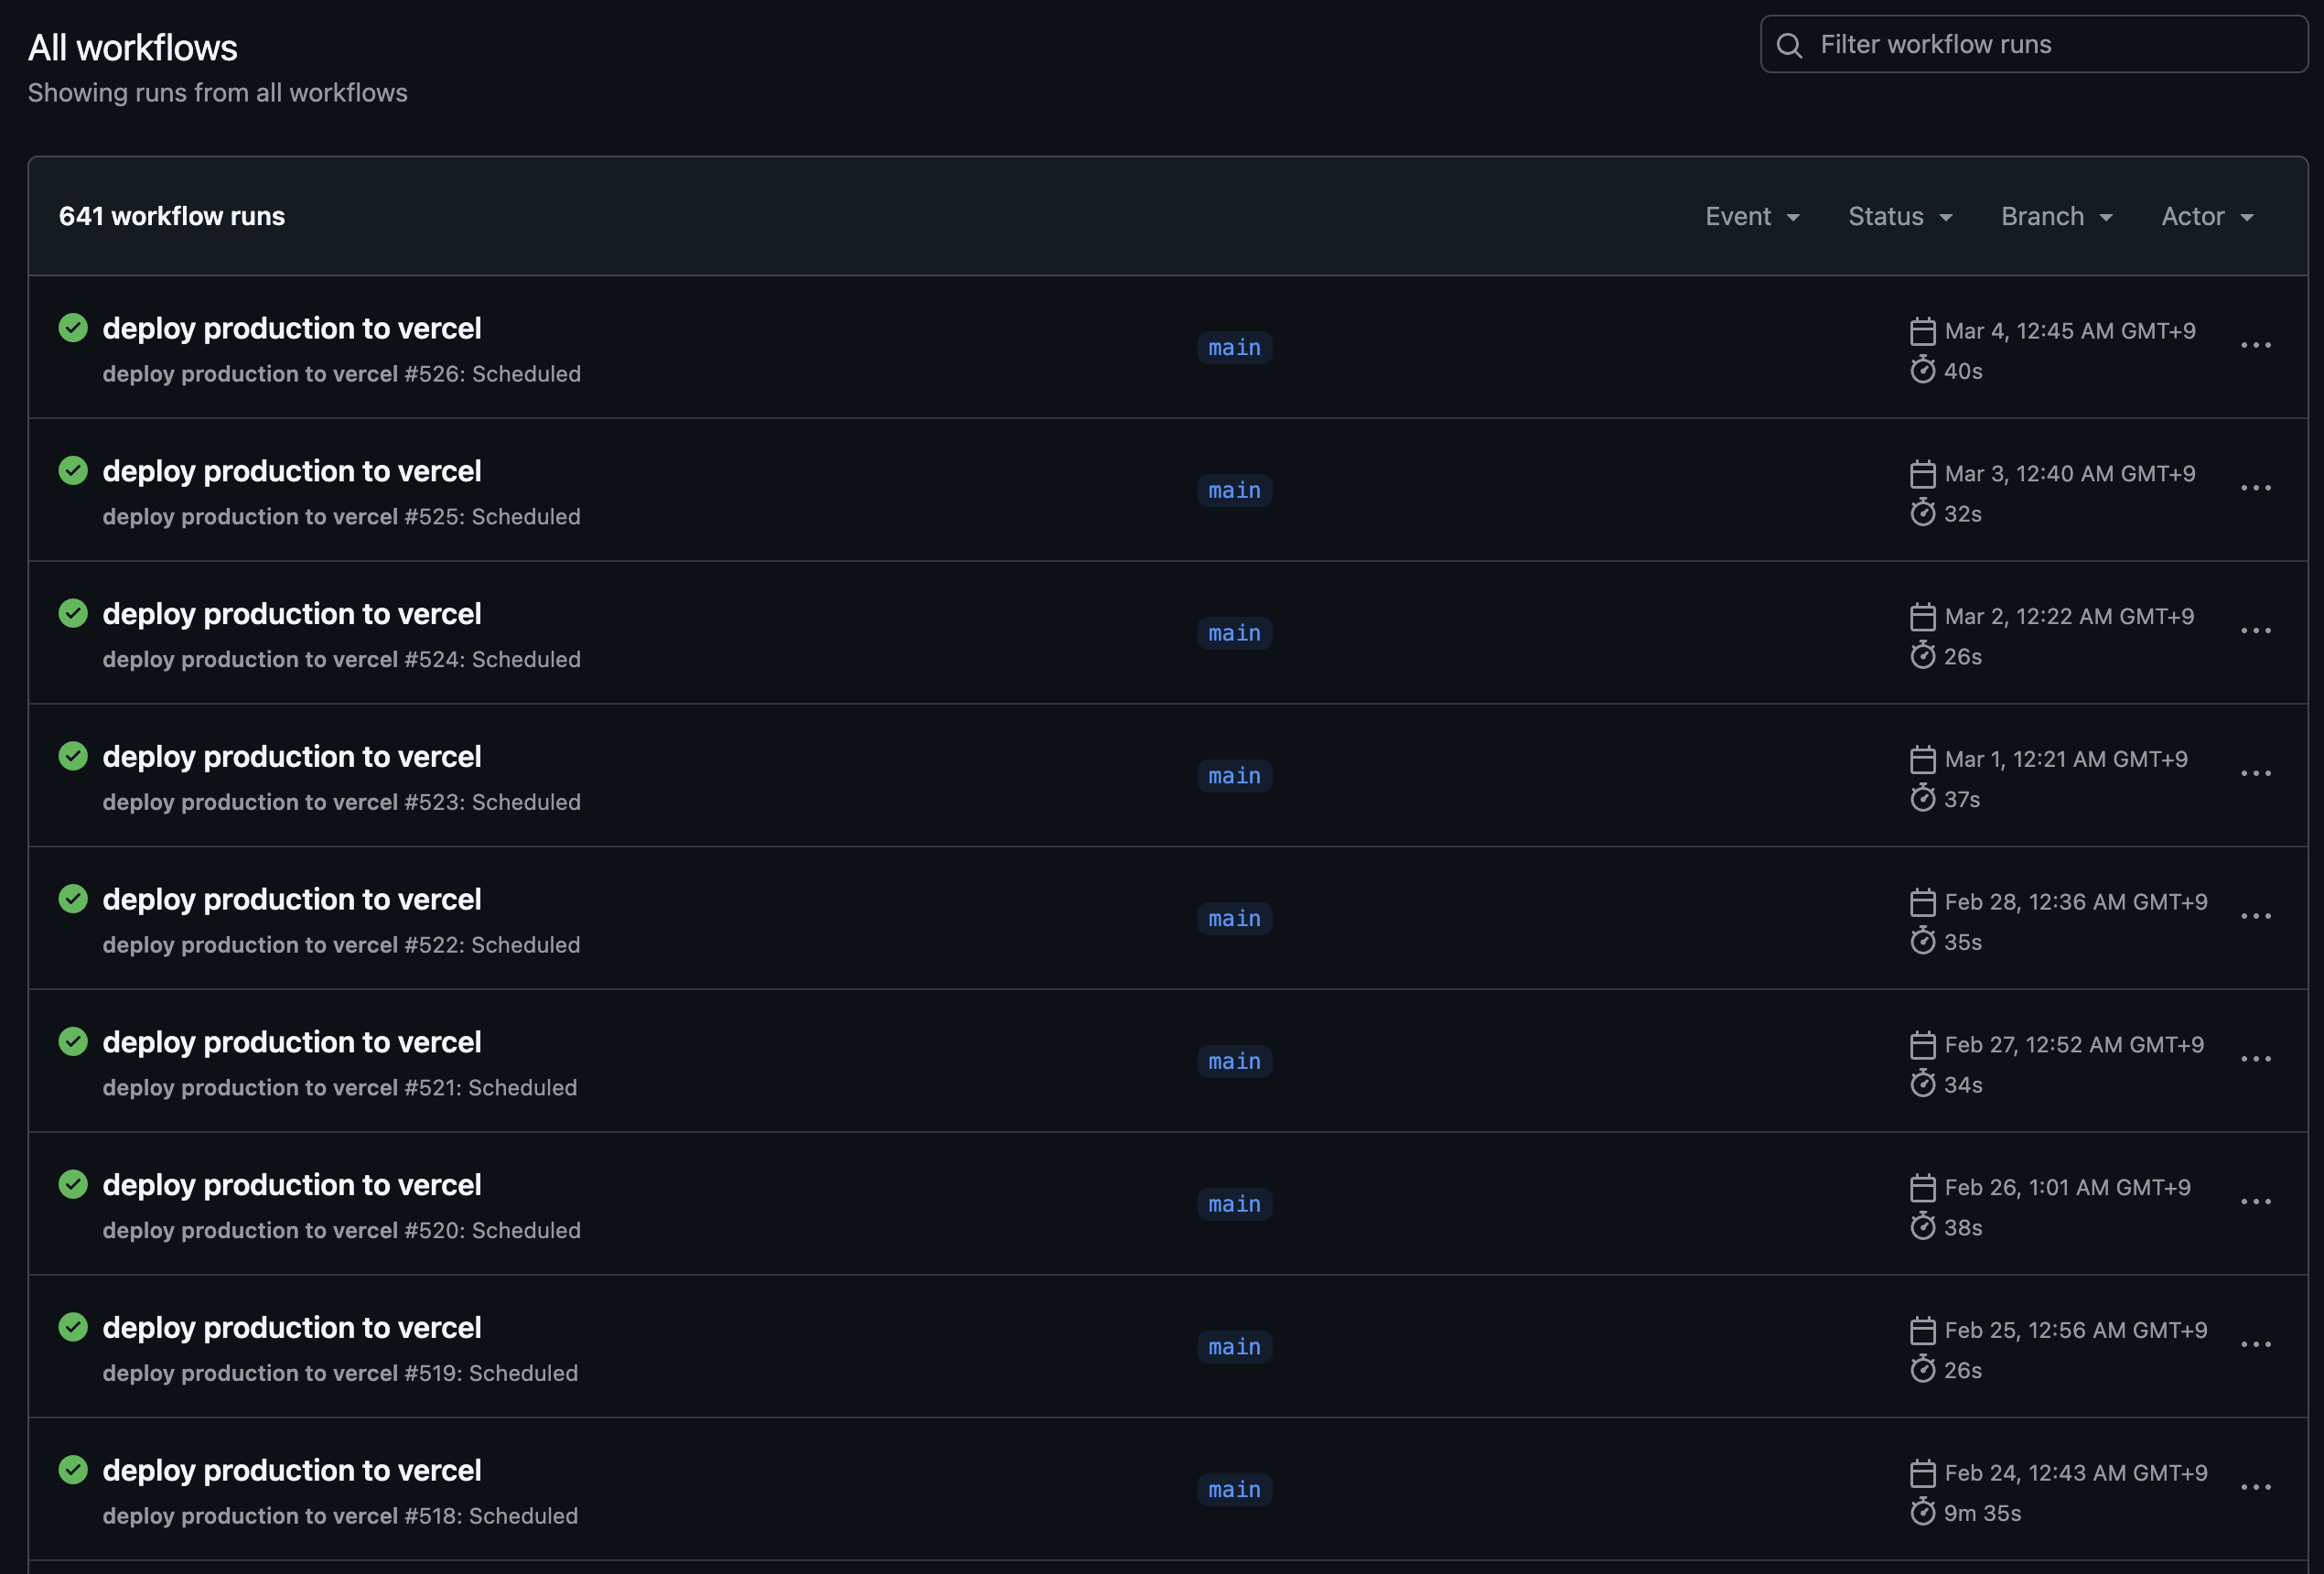Expand the Event filter dropdown
The height and width of the screenshot is (1574, 2324).
tap(1752, 216)
